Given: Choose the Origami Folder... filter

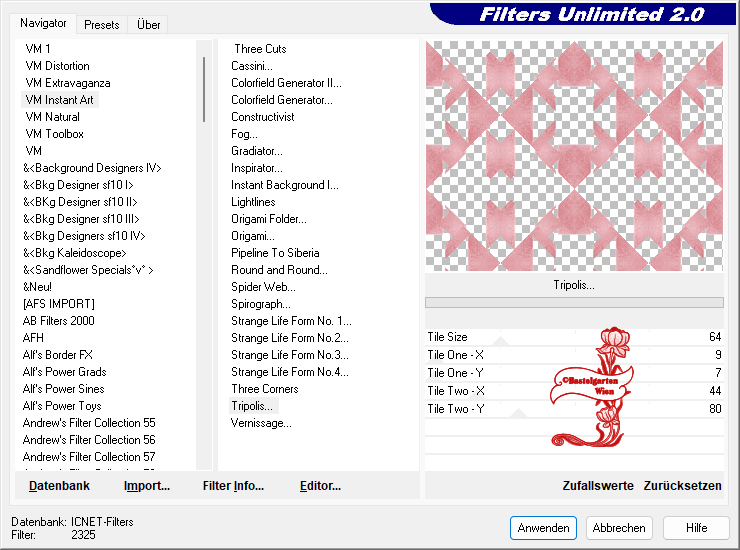Looking at the screenshot, I should (269, 219).
